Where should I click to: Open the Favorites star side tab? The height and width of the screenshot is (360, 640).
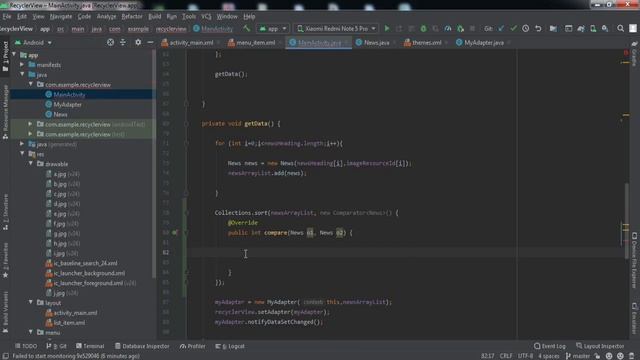[x=5, y=261]
